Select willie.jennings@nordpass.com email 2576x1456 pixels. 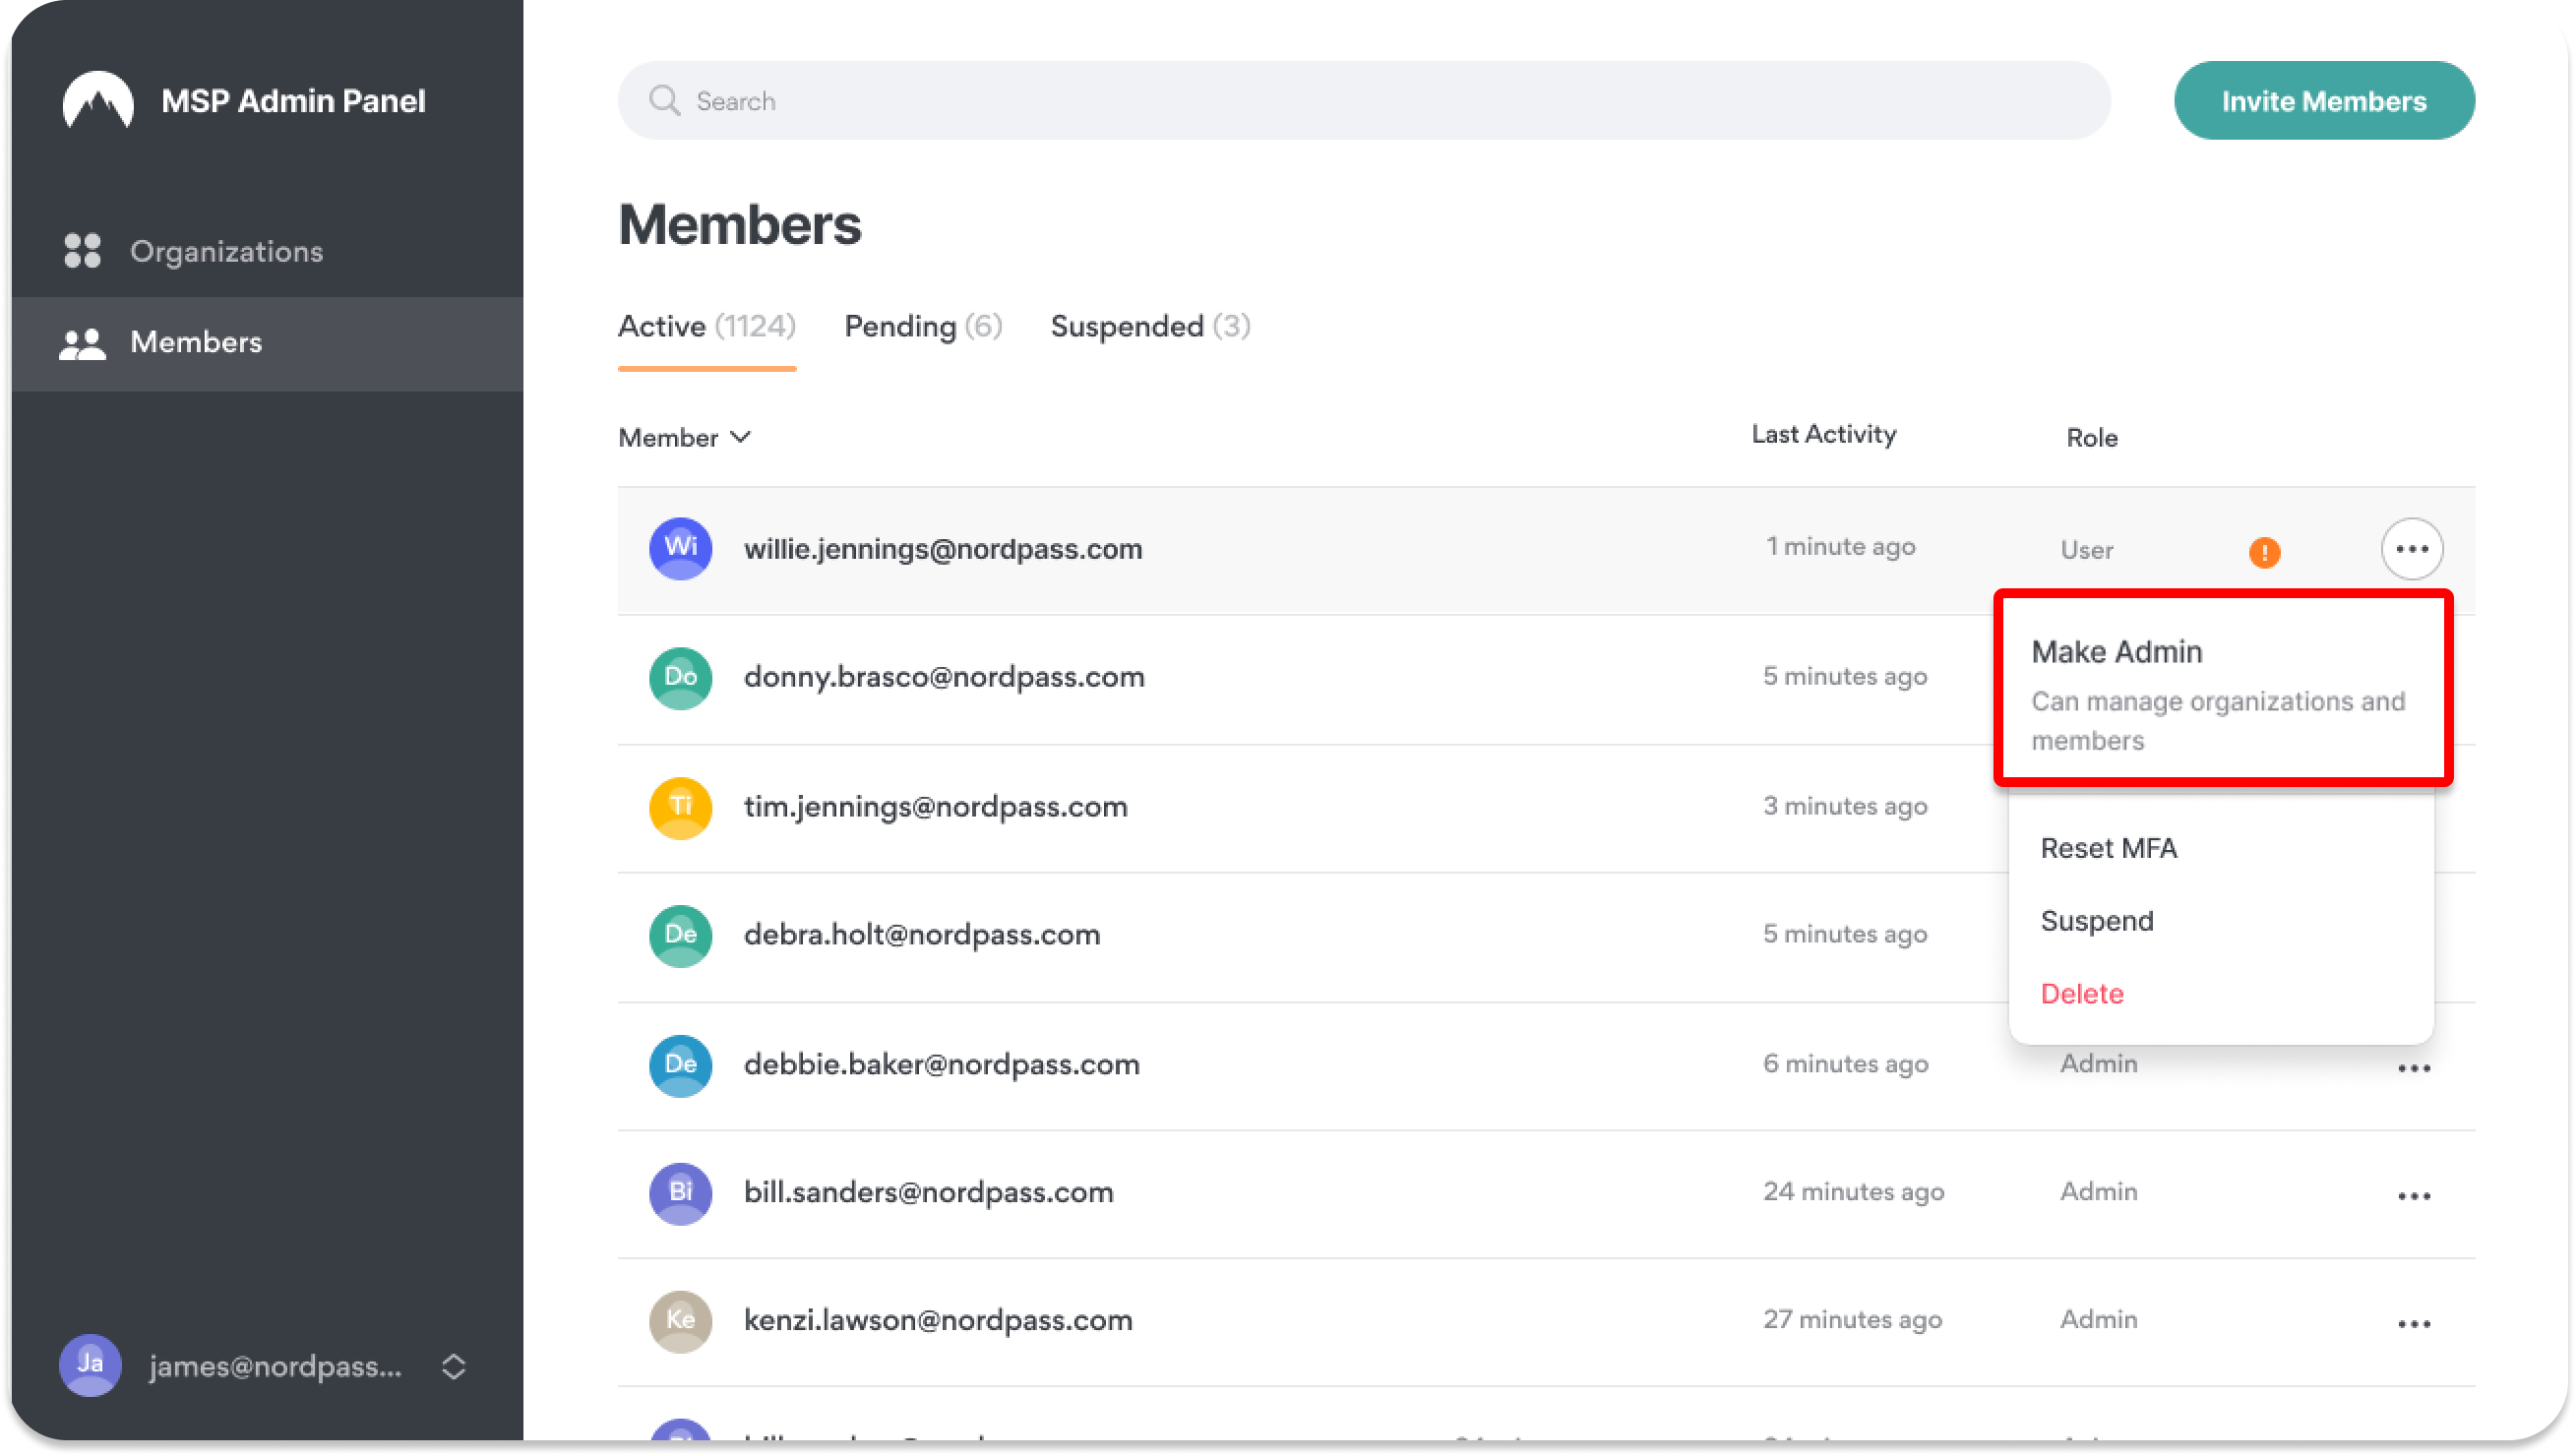942,549
